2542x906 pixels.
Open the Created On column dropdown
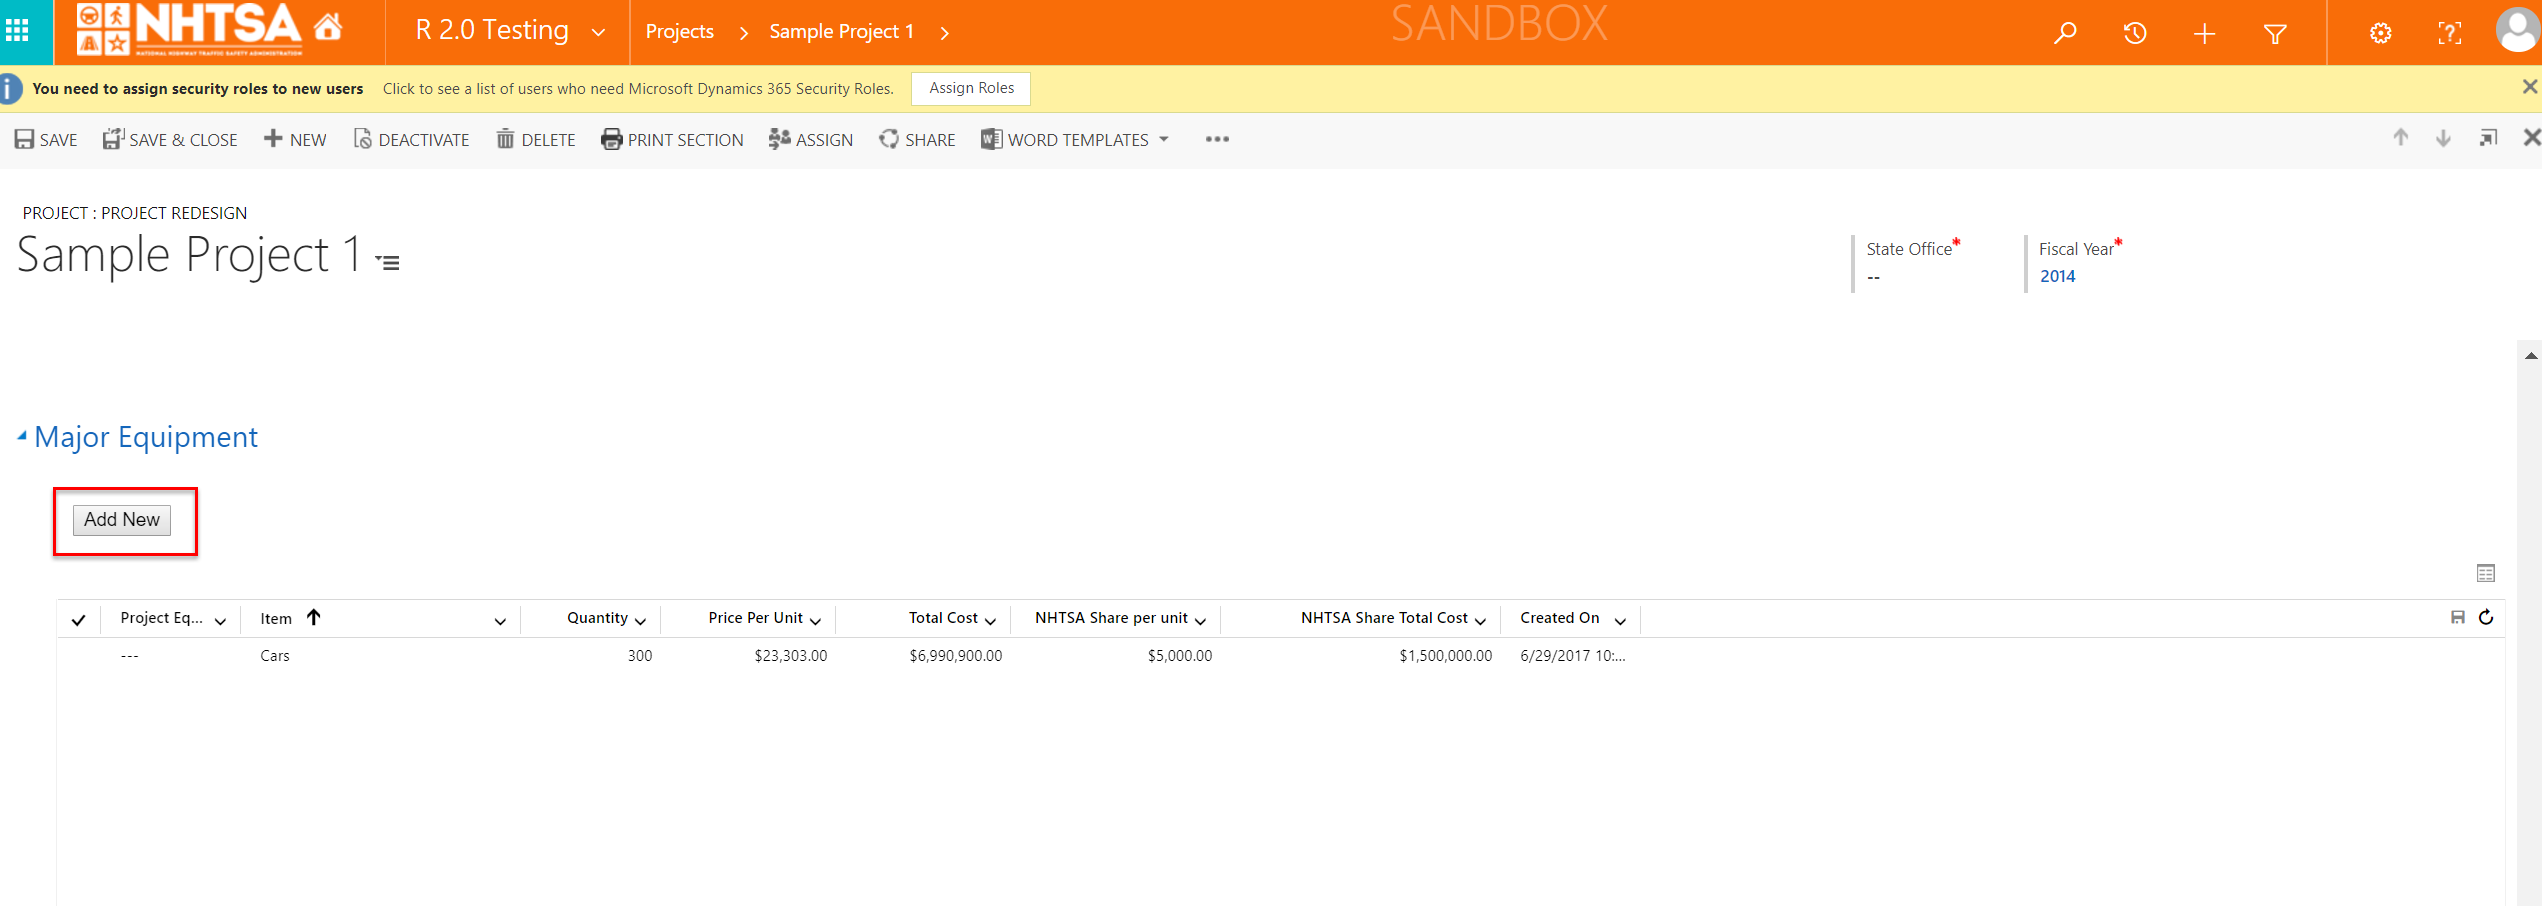1620,621
